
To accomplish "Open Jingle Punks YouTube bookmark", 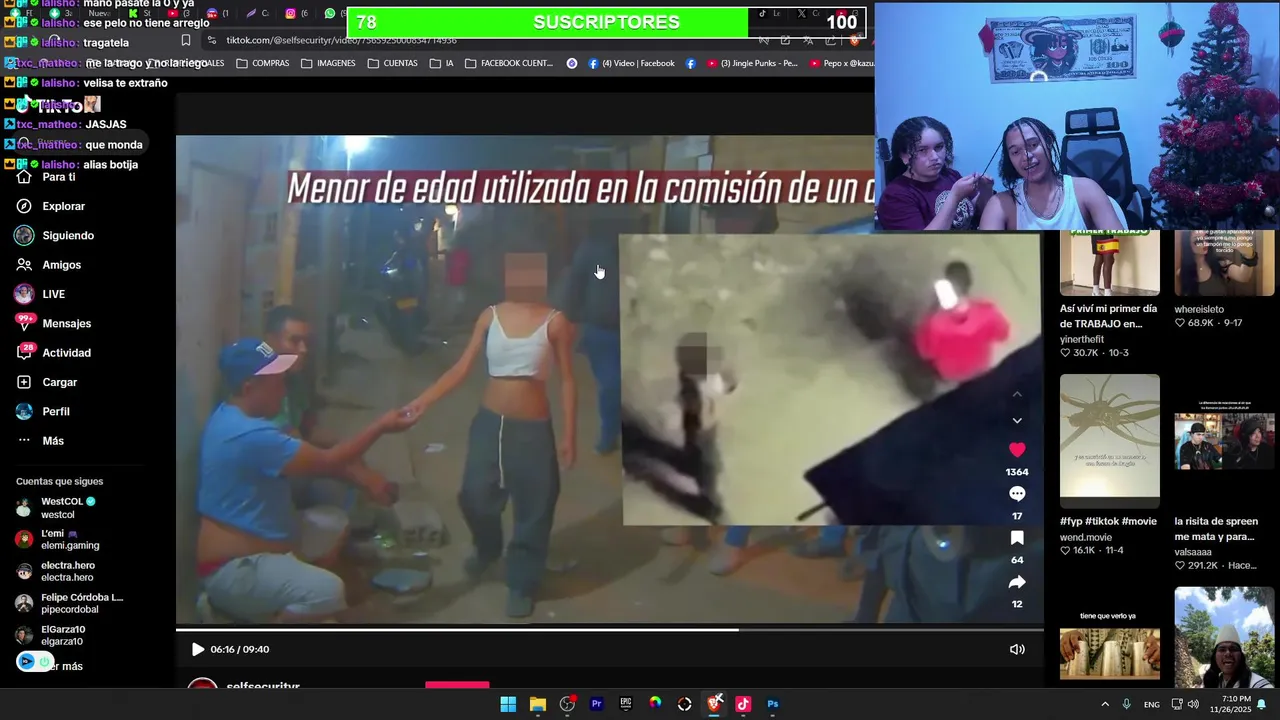I will click(752, 63).
